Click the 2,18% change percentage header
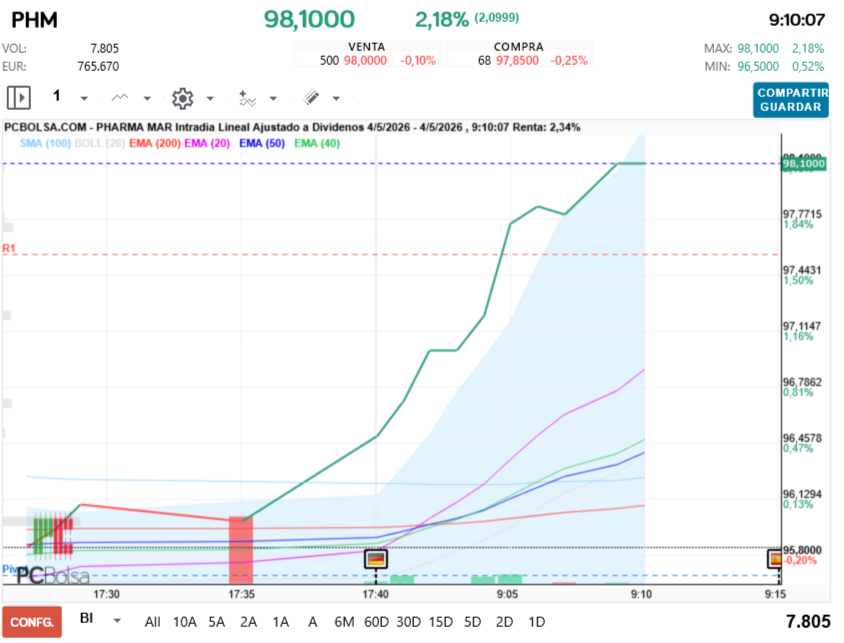Screen dimensions: 844x643 [442, 20]
